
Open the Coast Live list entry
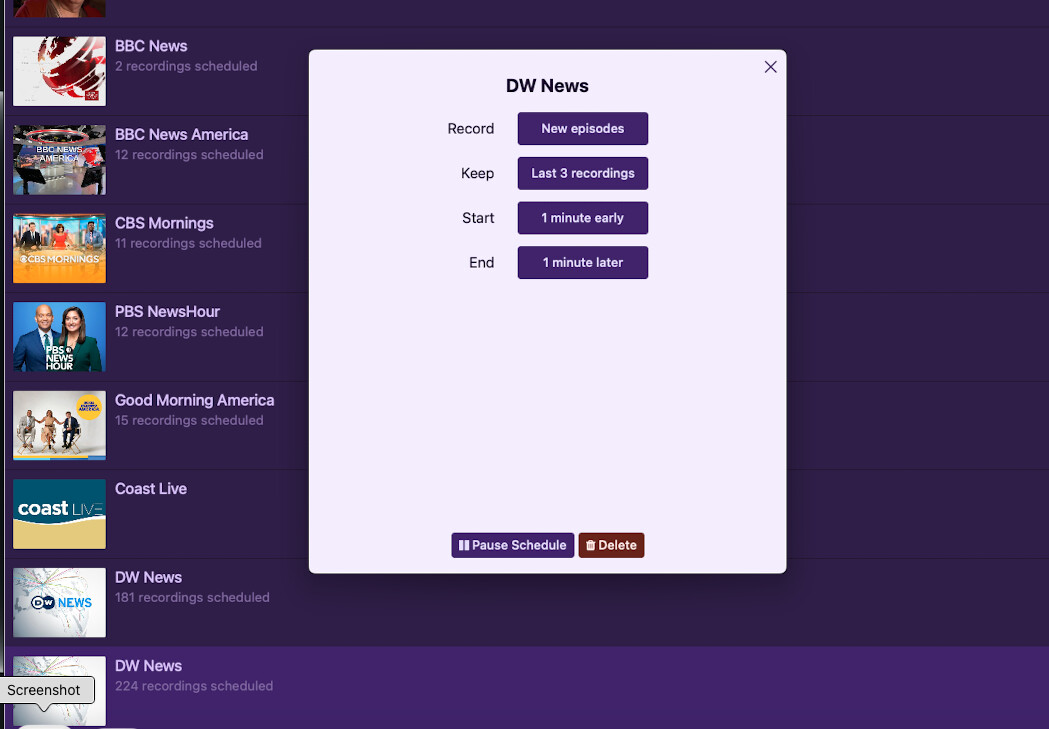[x=151, y=489]
